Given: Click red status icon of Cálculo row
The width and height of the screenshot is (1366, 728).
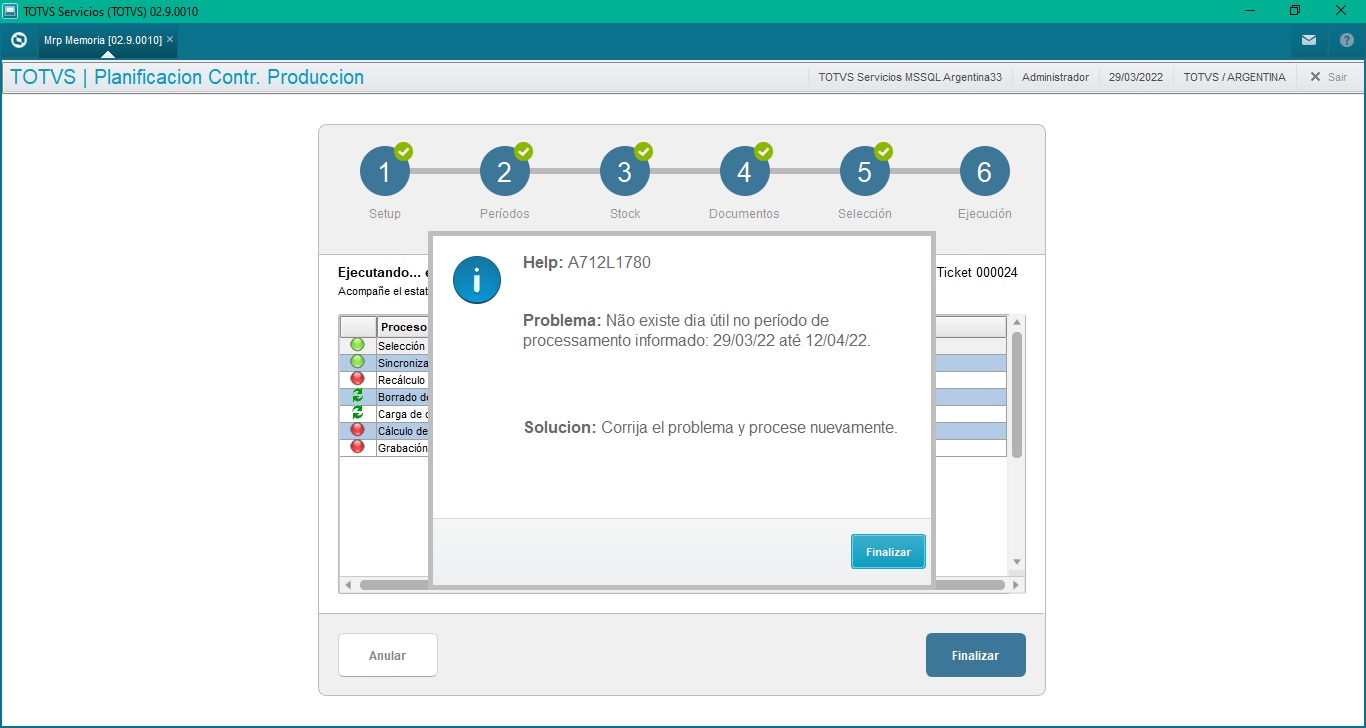Looking at the screenshot, I should pyautogui.click(x=357, y=430).
